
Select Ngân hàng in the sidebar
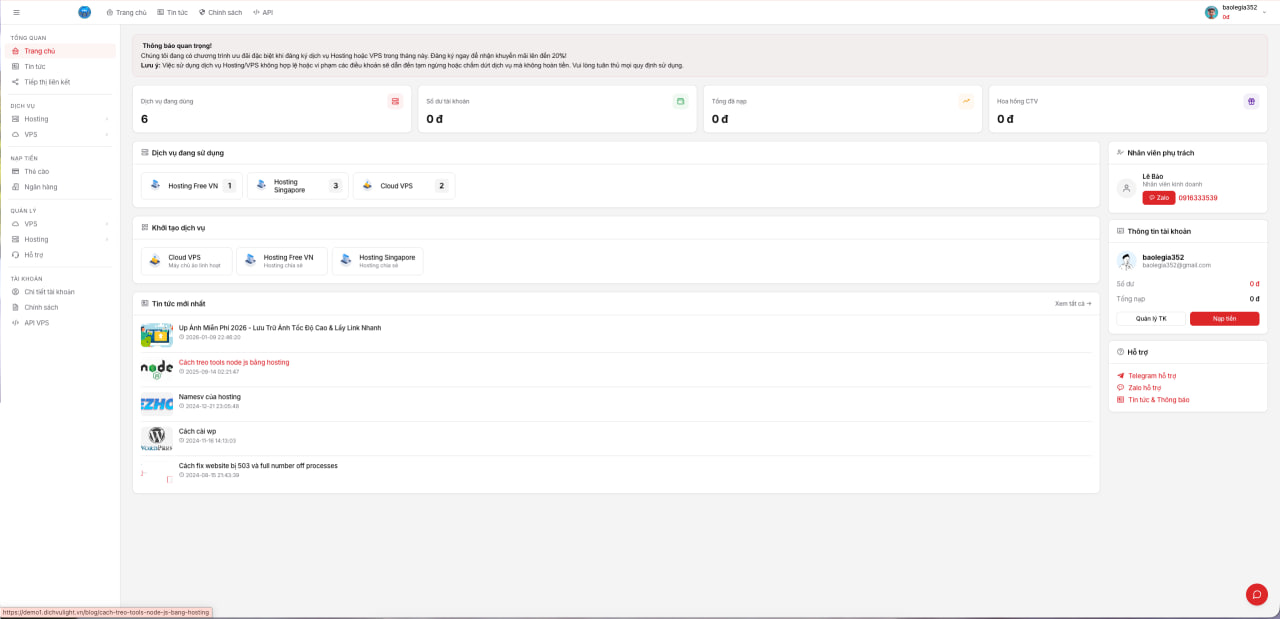[x=40, y=186]
